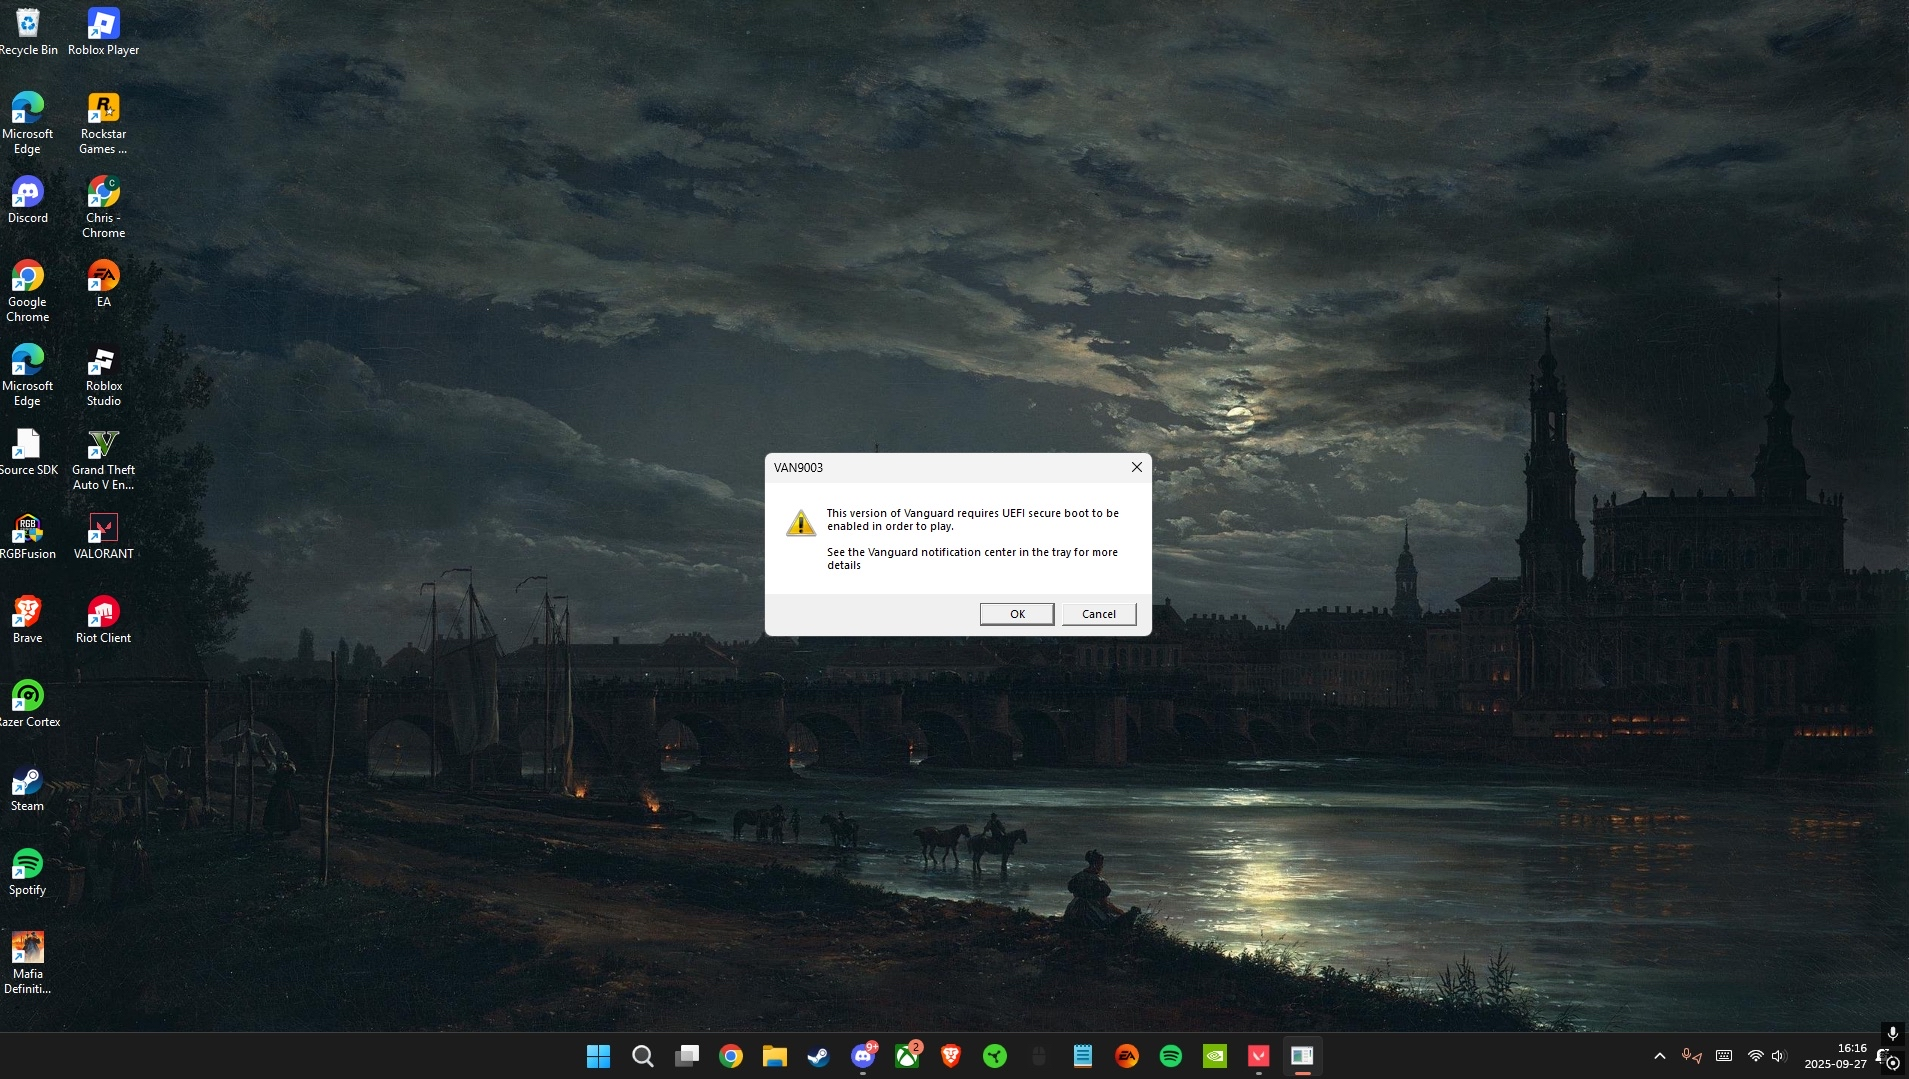Dismiss the VAN9003 dialog with Cancel
Viewport: 1909px width, 1079px height.
1099,614
